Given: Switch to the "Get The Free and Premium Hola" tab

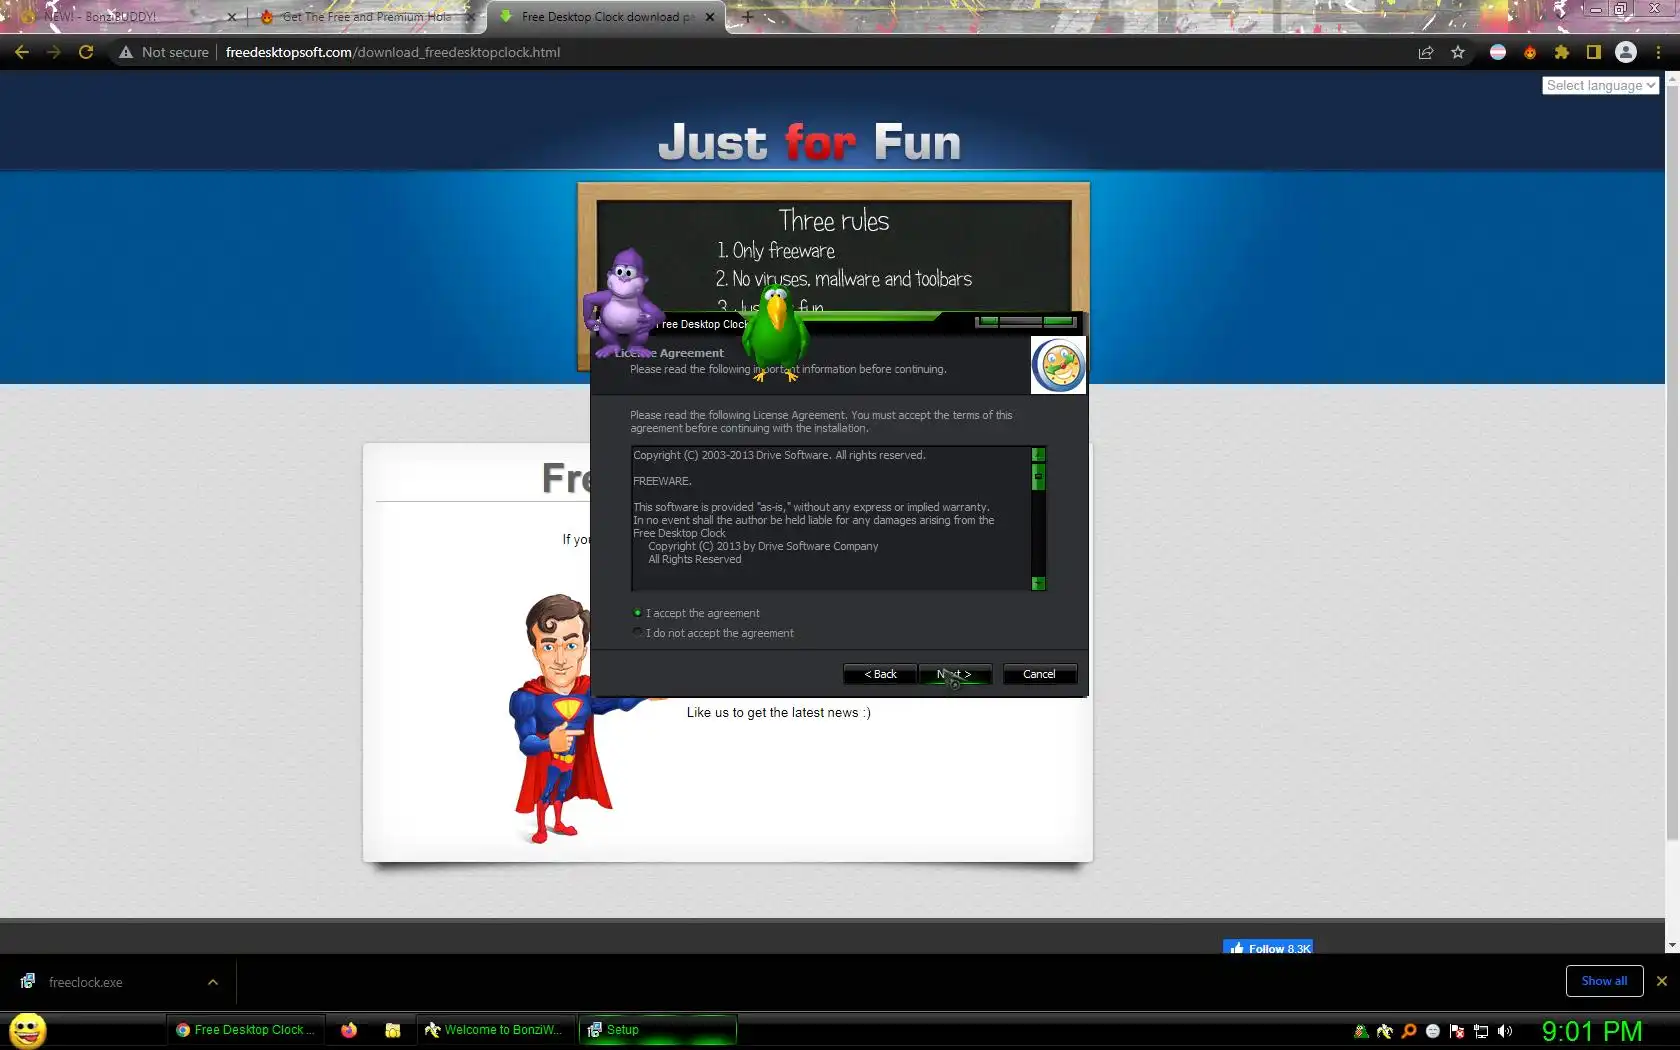Looking at the screenshot, I should (x=366, y=17).
